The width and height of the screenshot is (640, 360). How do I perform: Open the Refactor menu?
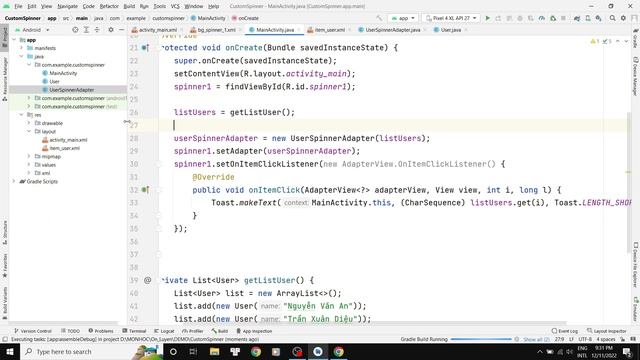click(x=109, y=6)
